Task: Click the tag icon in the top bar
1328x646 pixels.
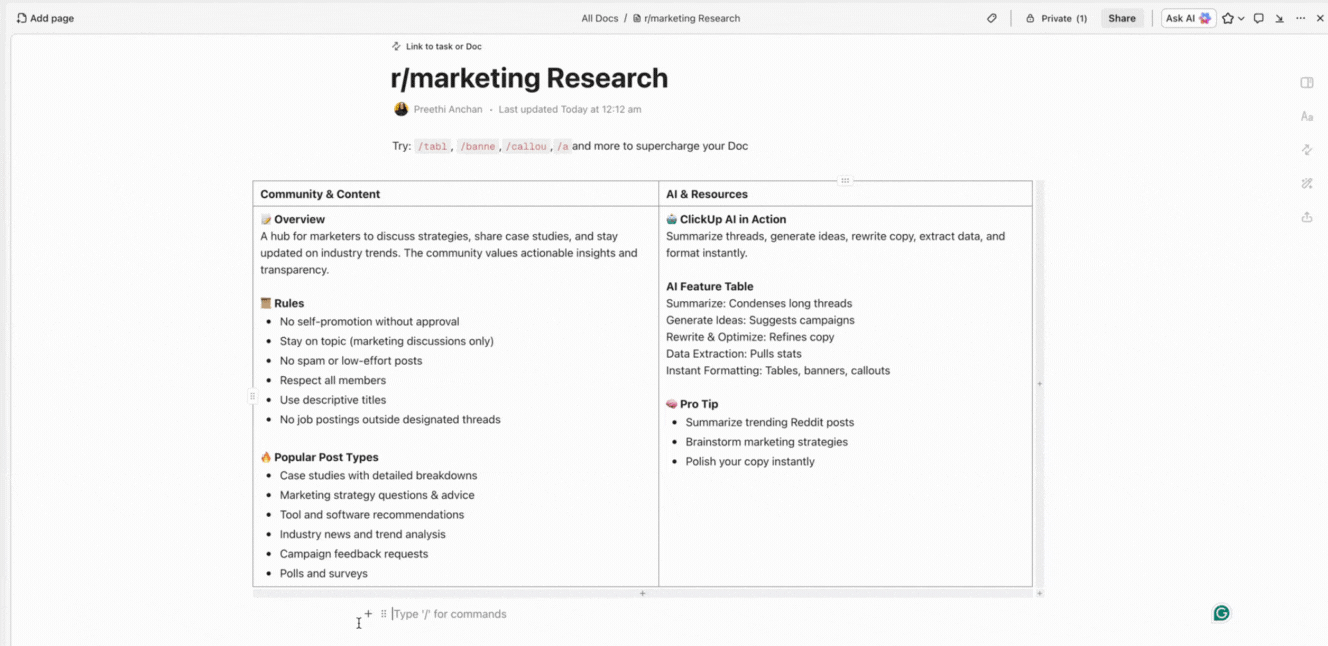Action: tap(991, 18)
